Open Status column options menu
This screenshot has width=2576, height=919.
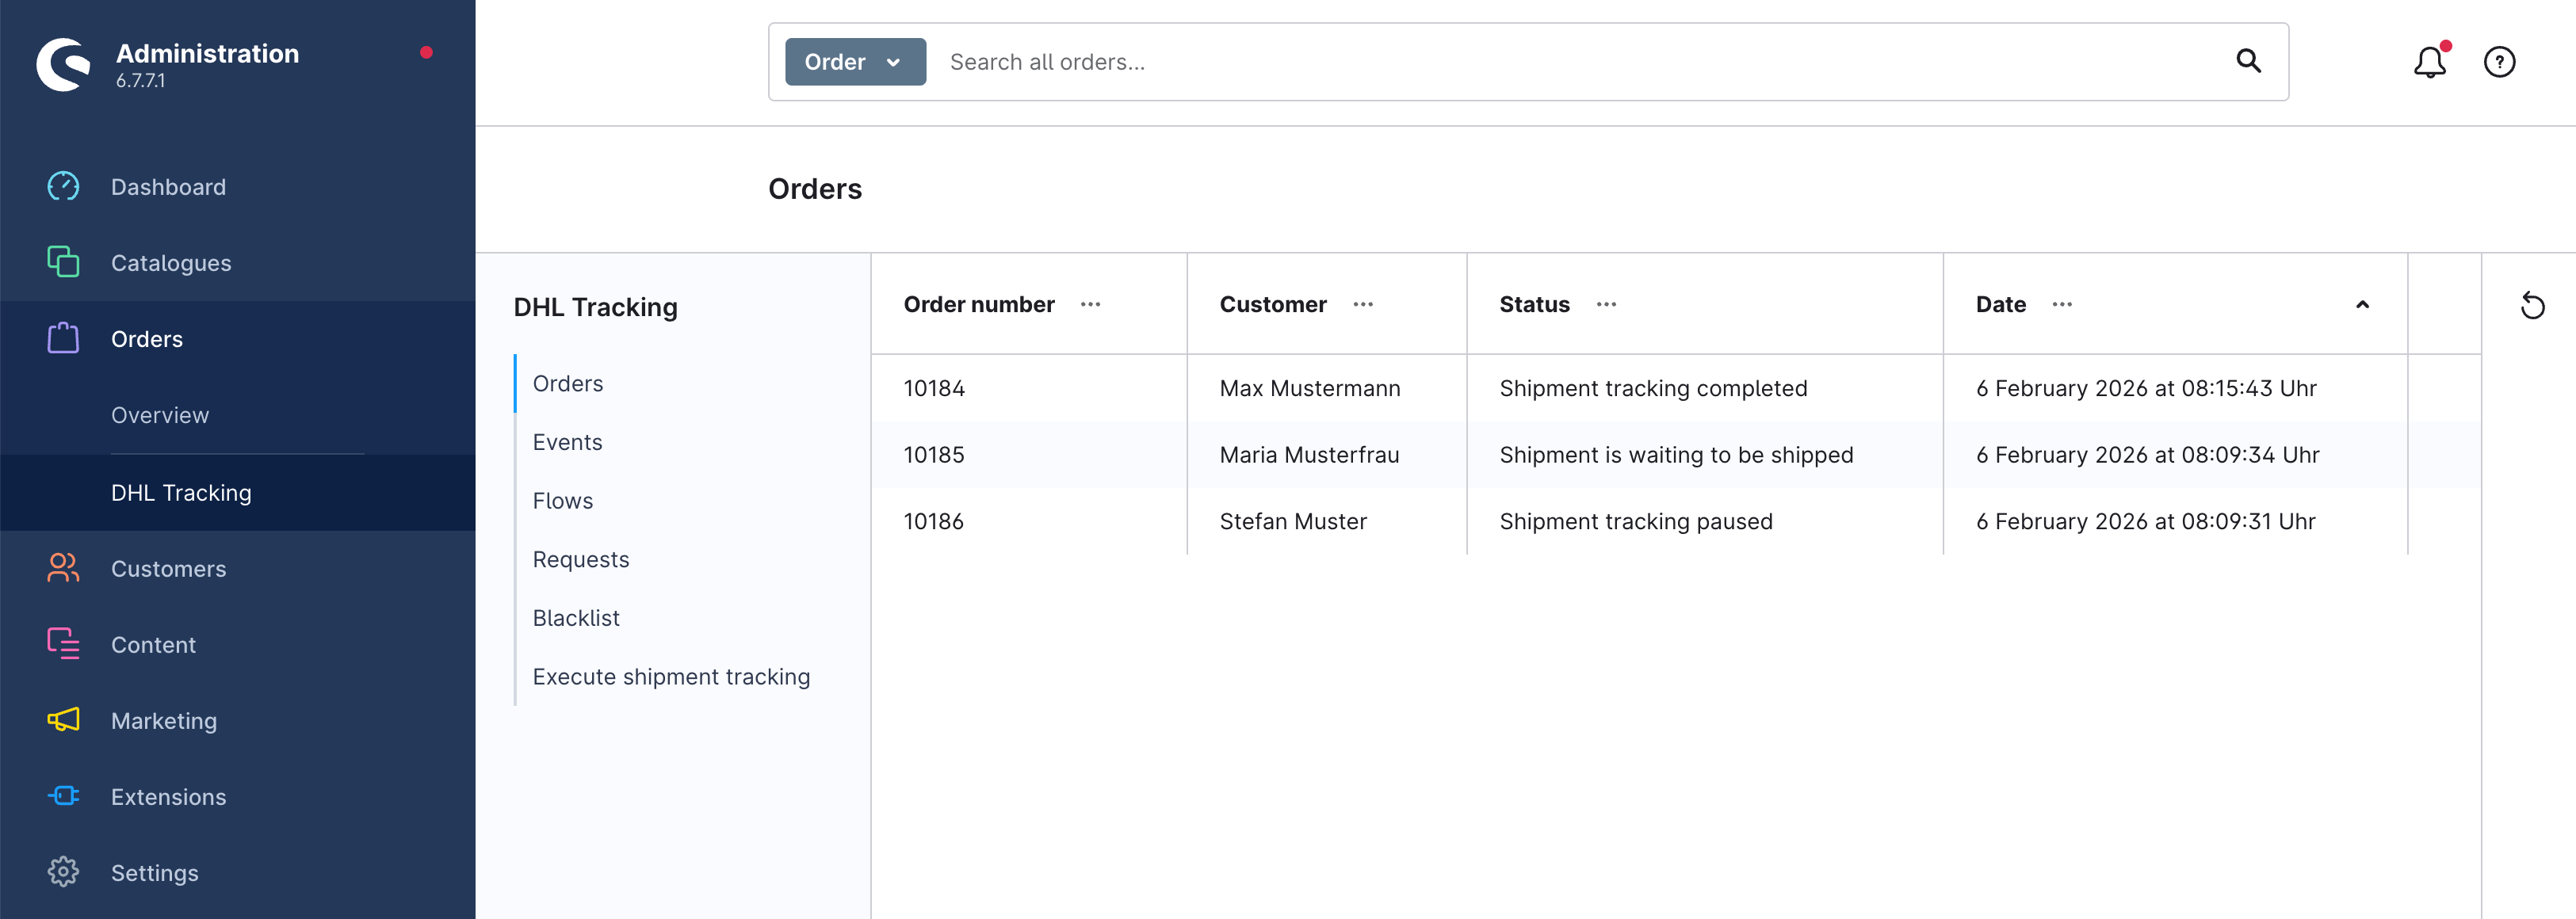pyautogui.click(x=1606, y=304)
